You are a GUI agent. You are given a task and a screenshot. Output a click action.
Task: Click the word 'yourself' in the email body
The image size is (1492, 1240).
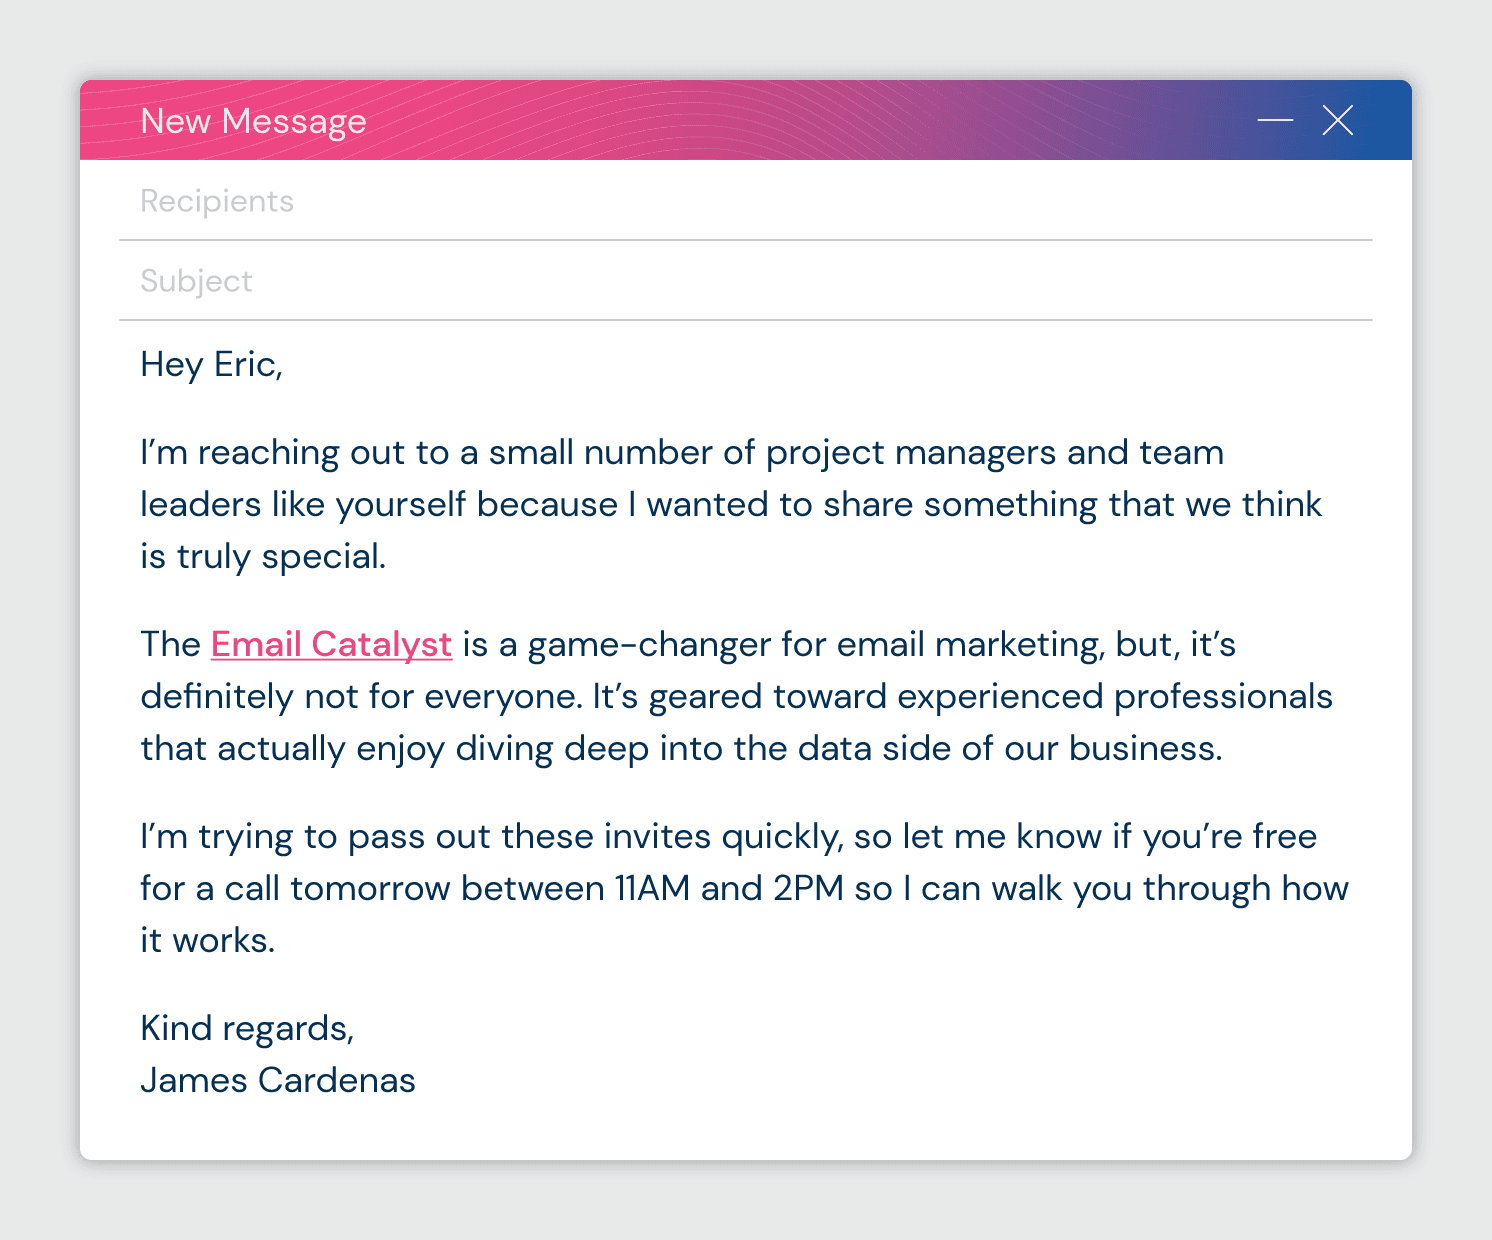[x=400, y=505]
